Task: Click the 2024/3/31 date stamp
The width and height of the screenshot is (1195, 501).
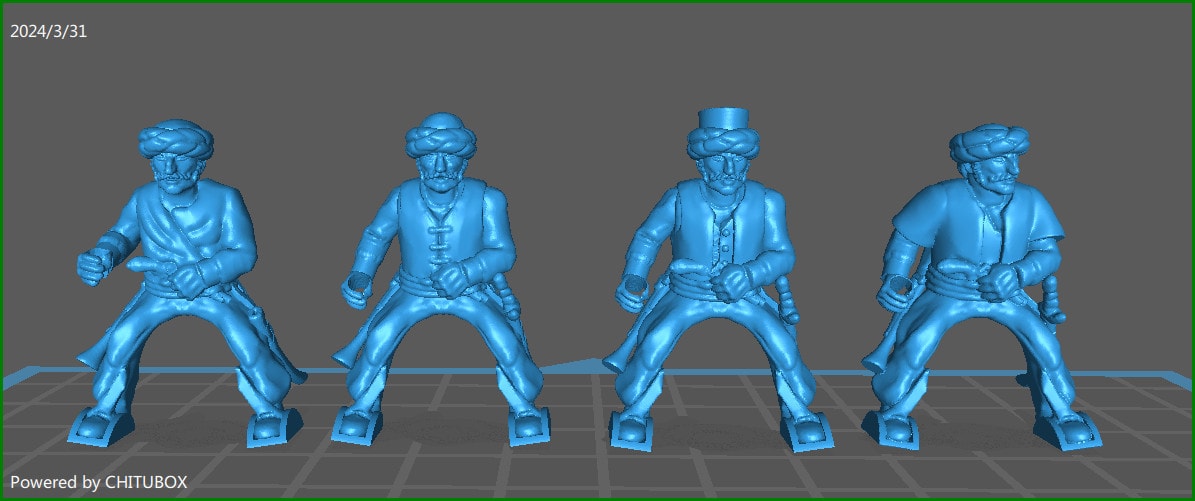Action: tap(49, 32)
